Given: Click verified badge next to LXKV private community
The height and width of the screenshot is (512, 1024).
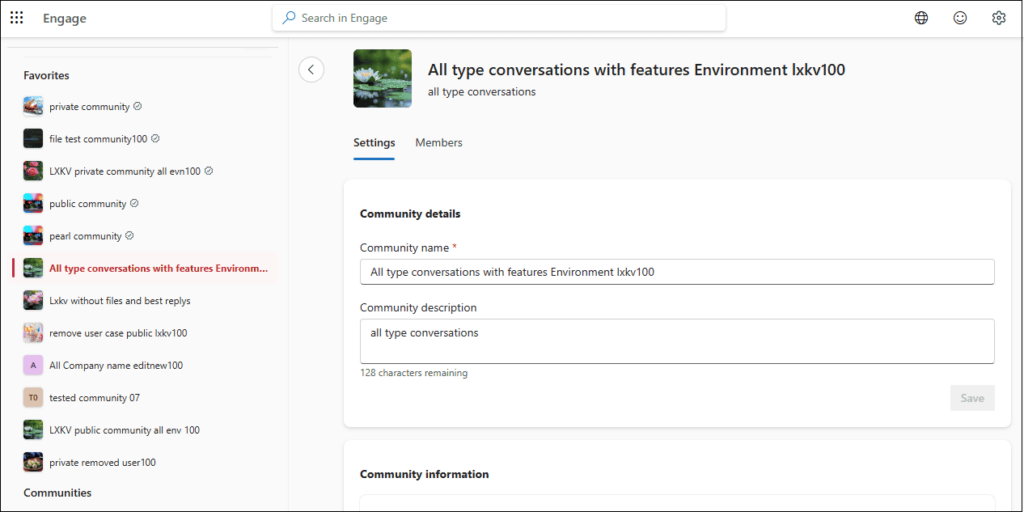Looking at the screenshot, I should 209,170.
